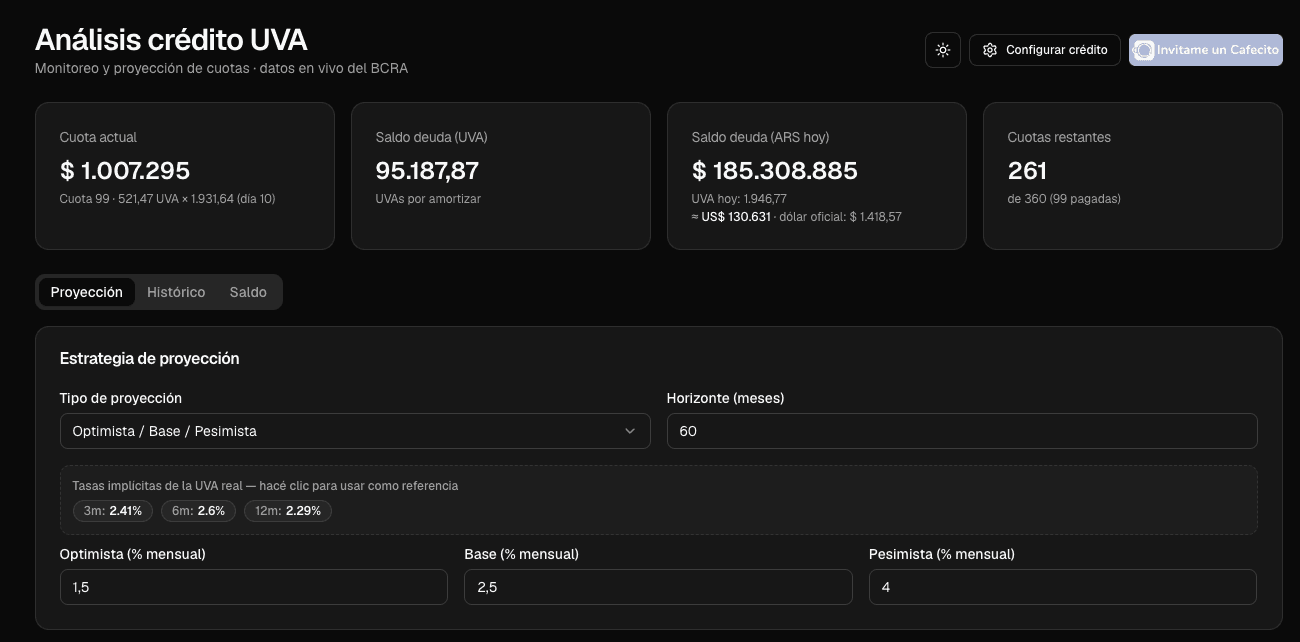Click the Estrategia de proyección heading
The image size is (1300, 642).
[150, 358]
